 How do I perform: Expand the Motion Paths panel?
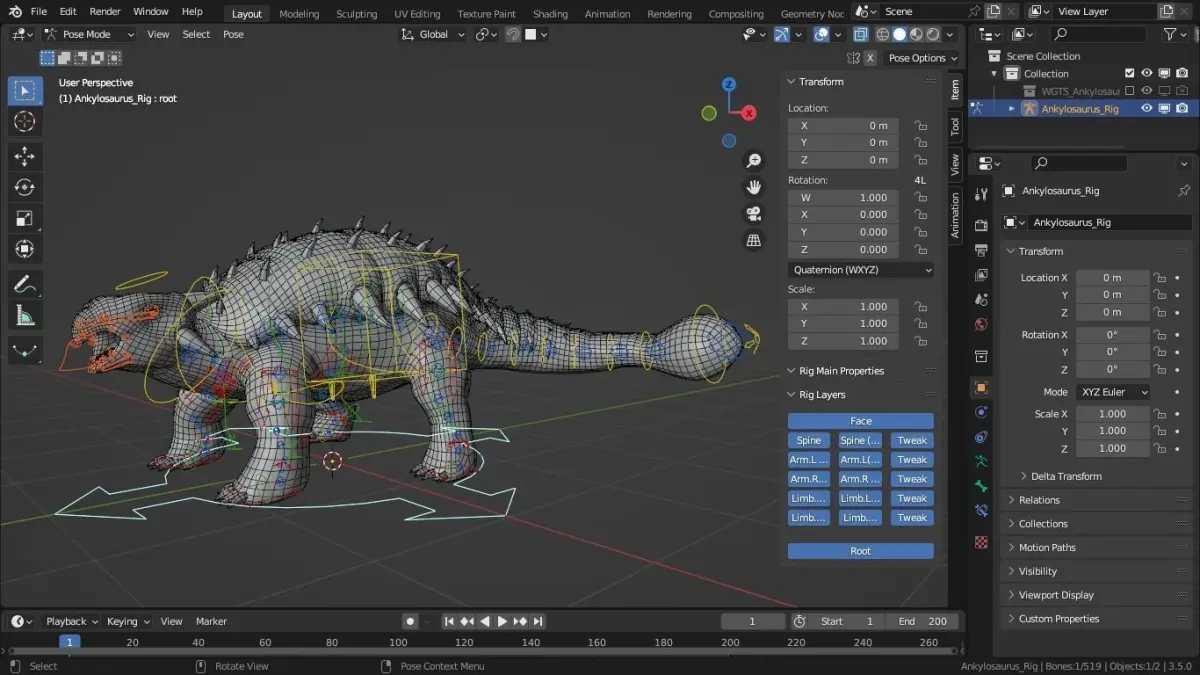[x=1047, y=547]
